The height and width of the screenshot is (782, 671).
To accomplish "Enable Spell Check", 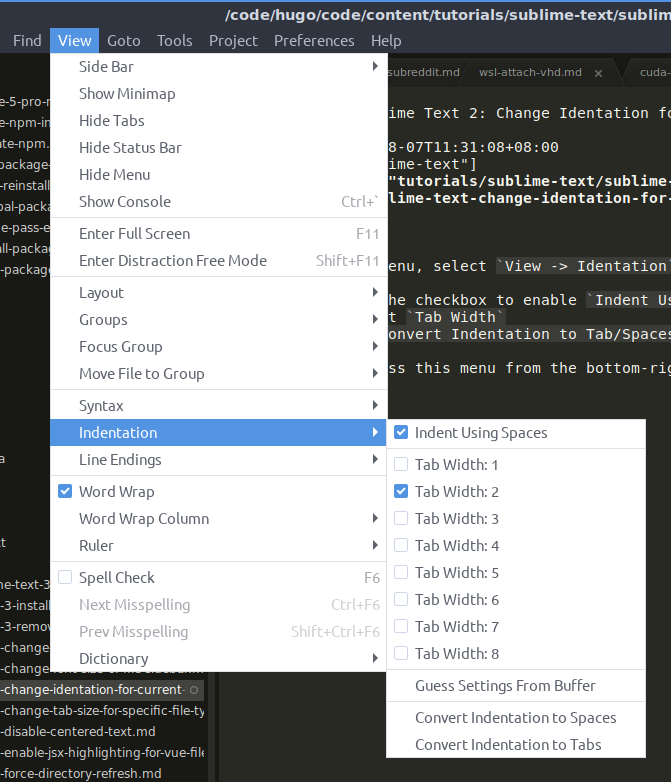I will (x=65, y=577).
